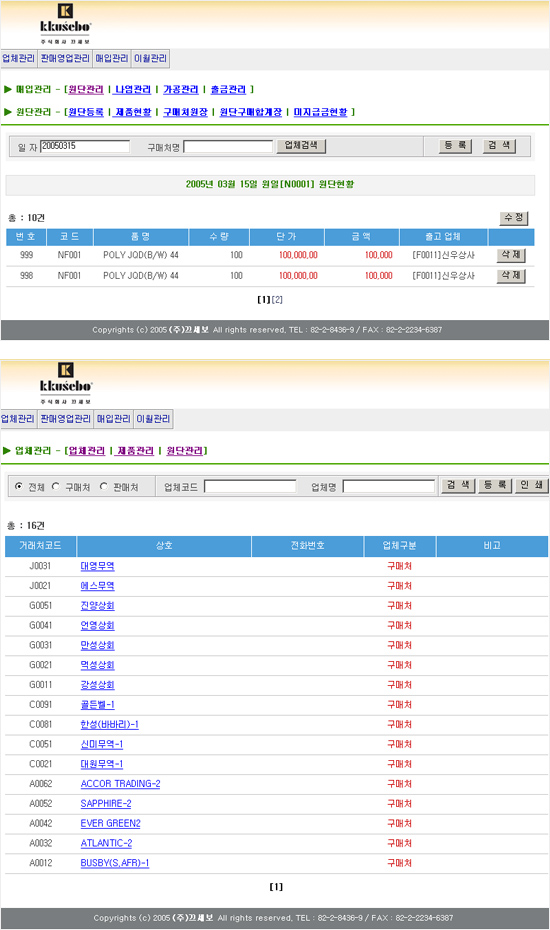Open the 원단등록 link
Screen dimensions: 550x930
click(x=86, y=112)
